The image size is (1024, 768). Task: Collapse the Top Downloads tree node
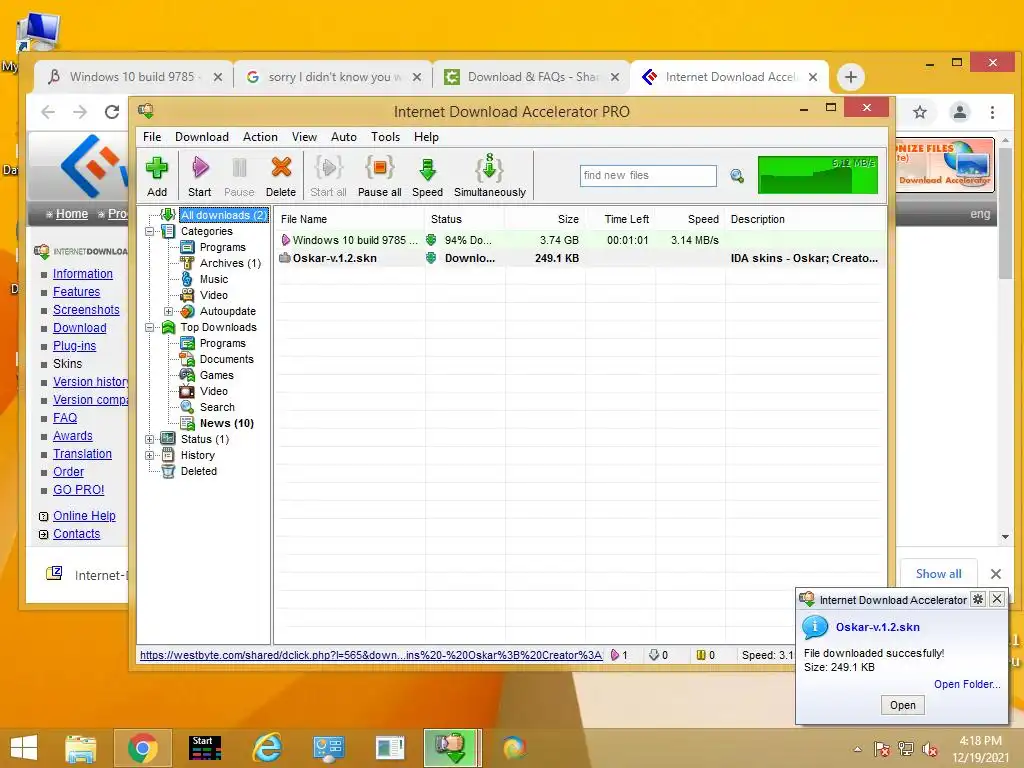point(150,327)
